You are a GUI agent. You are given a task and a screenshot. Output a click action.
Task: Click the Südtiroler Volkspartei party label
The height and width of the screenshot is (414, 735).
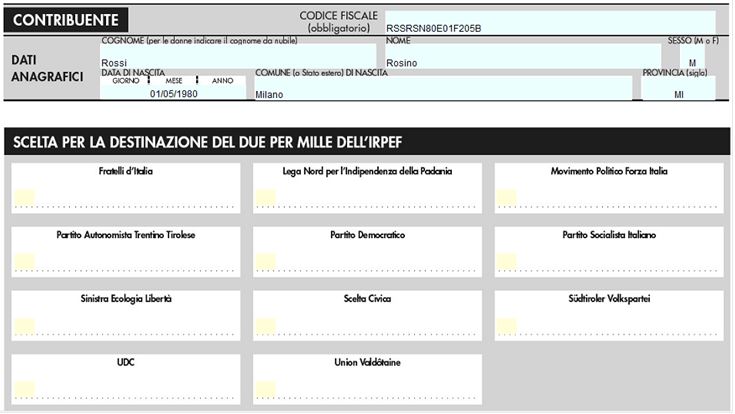pos(609,299)
